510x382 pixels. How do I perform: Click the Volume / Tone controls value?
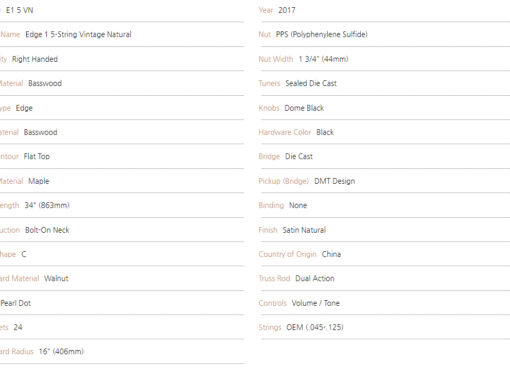coord(316,303)
